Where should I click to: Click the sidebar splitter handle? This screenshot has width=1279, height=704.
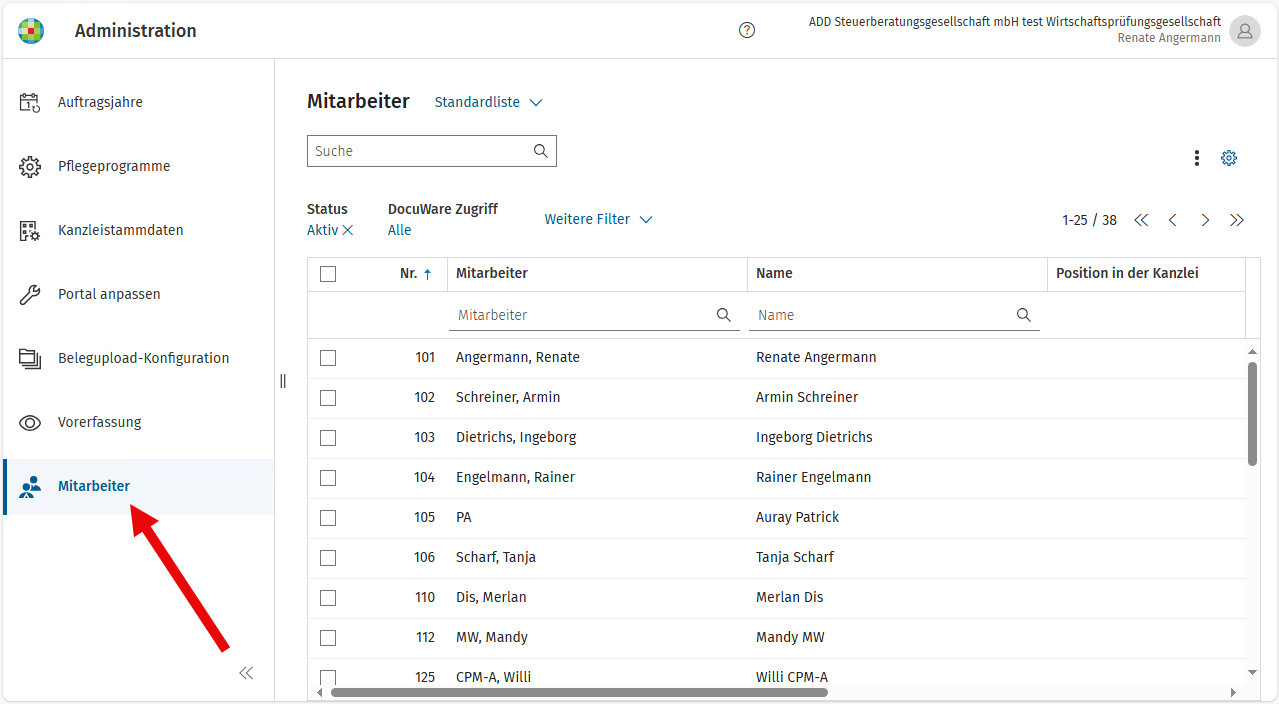(x=283, y=381)
